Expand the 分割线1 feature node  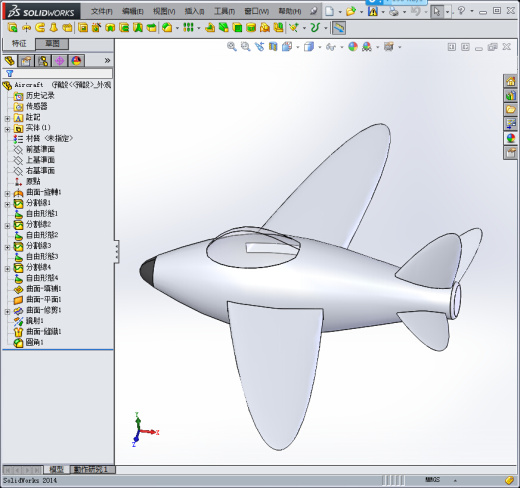pos(7,204)
